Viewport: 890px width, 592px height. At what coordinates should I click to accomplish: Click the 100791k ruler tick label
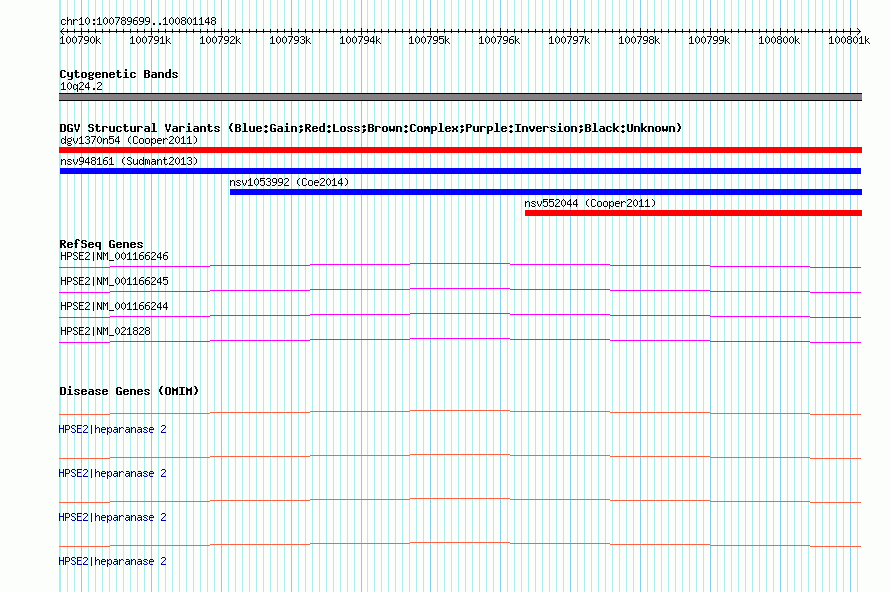[x=150, y=40]
